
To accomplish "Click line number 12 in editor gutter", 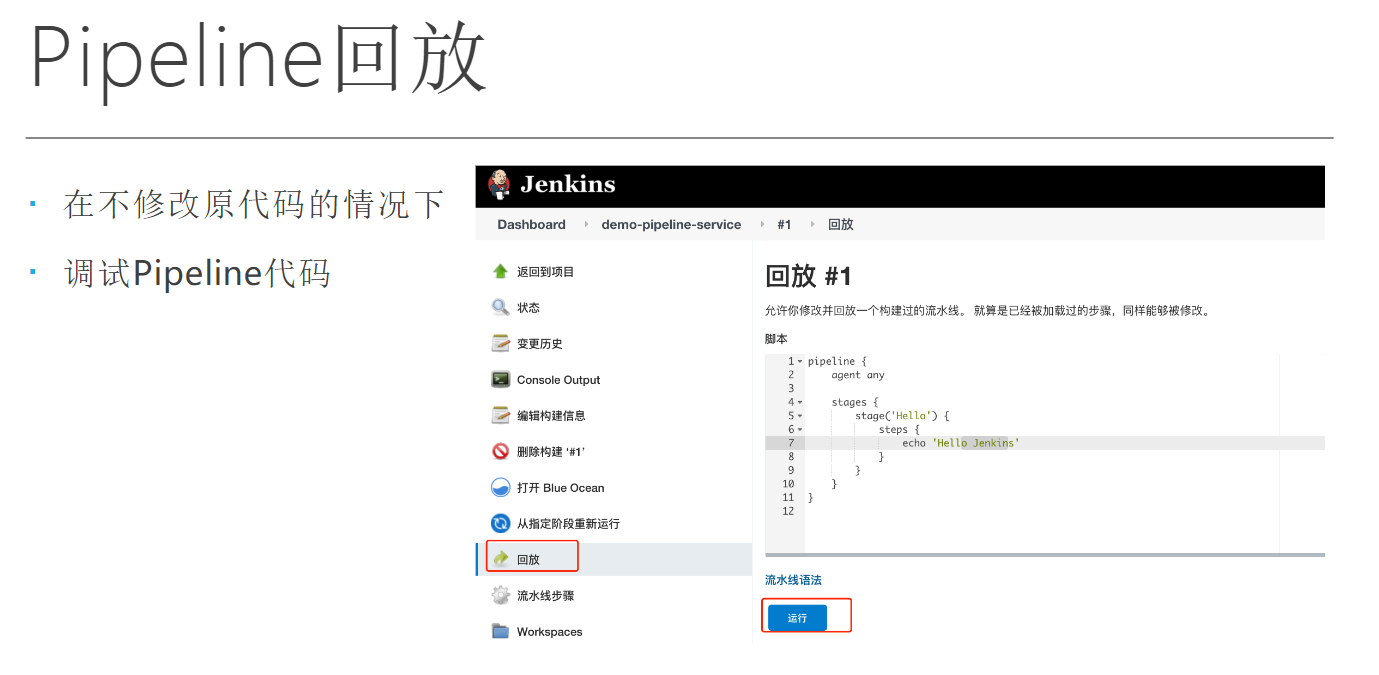I will tap(788, 511).
